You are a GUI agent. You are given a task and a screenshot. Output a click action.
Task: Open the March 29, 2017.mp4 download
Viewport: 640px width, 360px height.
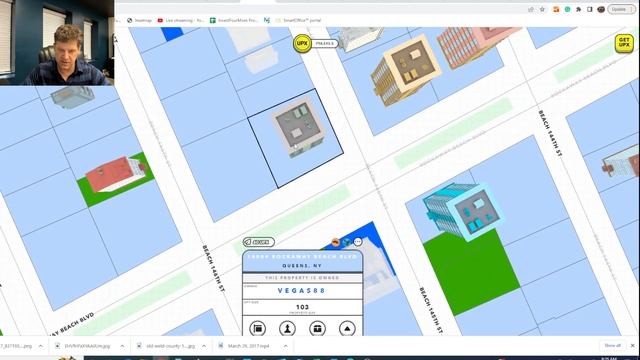pos(248,346)
